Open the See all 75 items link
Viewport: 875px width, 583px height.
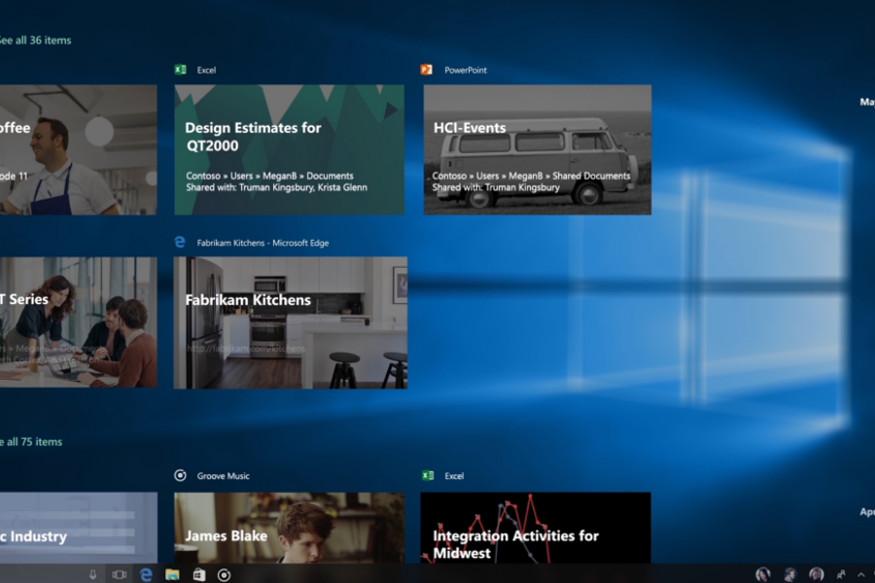[x=31, y=442]
